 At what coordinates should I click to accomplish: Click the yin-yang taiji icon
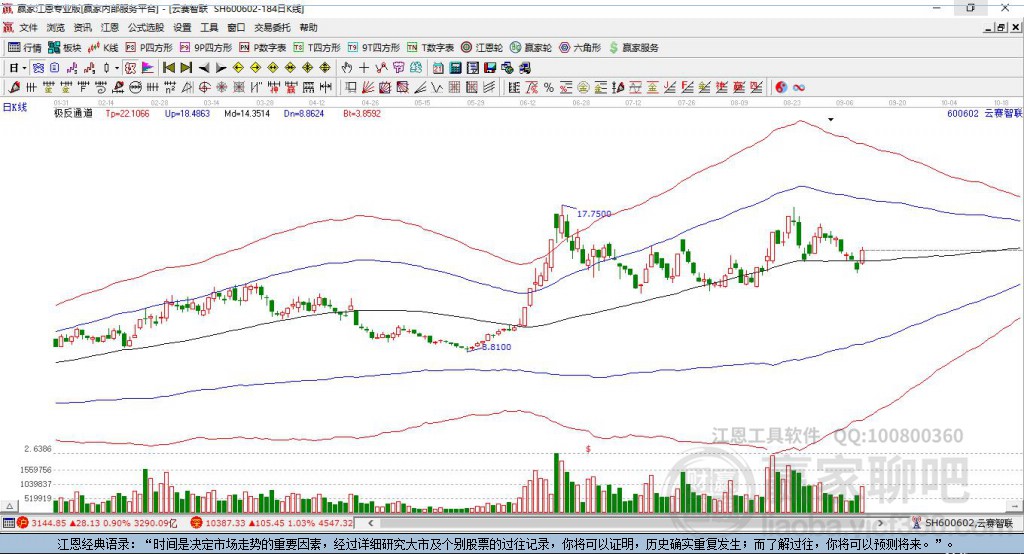[x=781, y=87]
